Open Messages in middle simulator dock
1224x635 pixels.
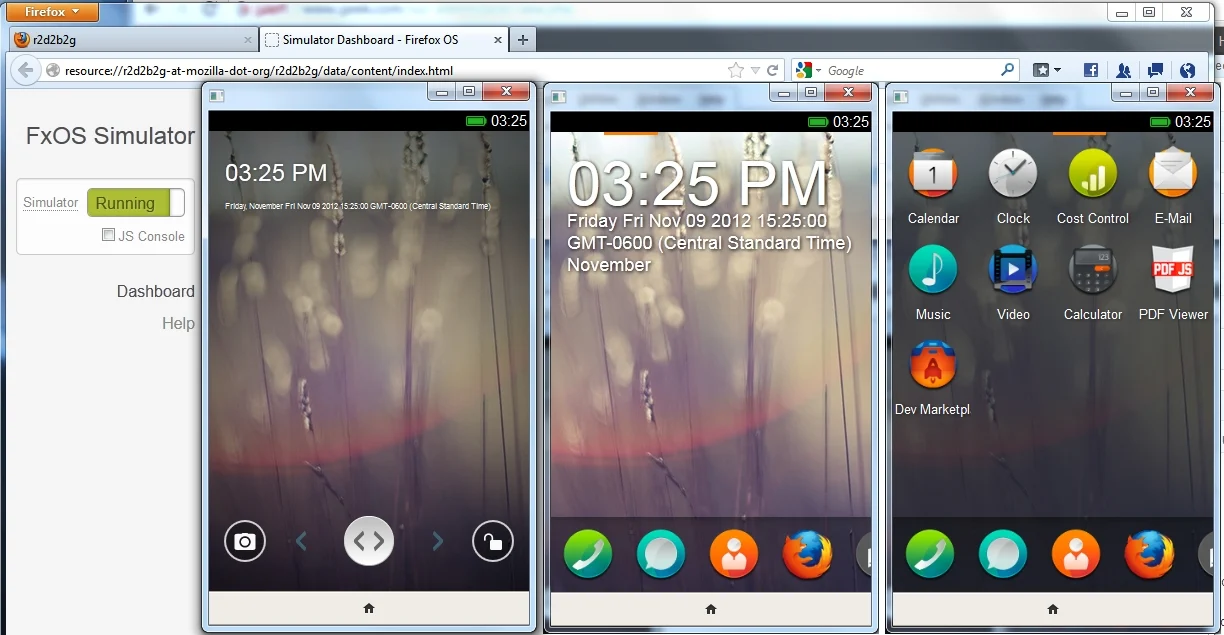[x=661, y=554]
